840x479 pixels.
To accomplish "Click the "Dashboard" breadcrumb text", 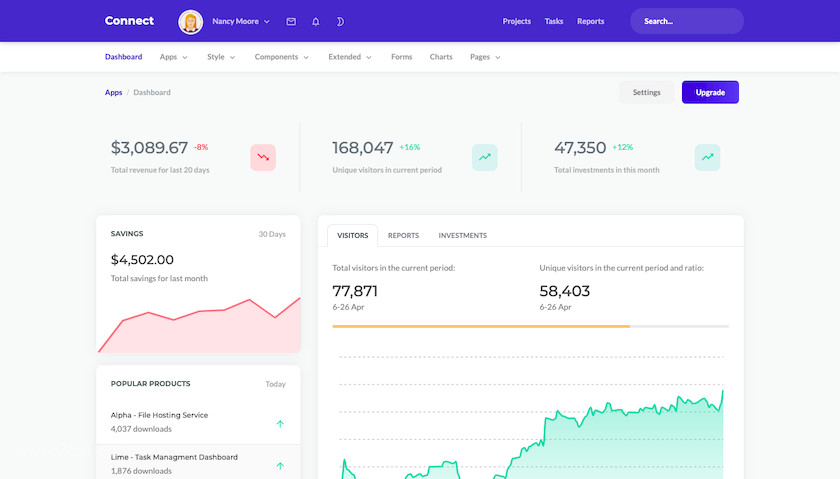I will 152,92.
